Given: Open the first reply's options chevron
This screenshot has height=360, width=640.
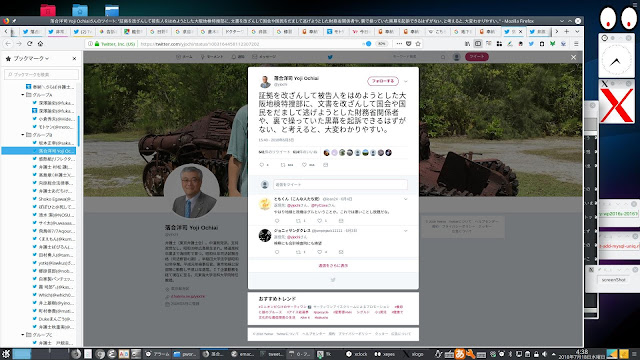Looking at the screenshot, I should coord(405,199).
